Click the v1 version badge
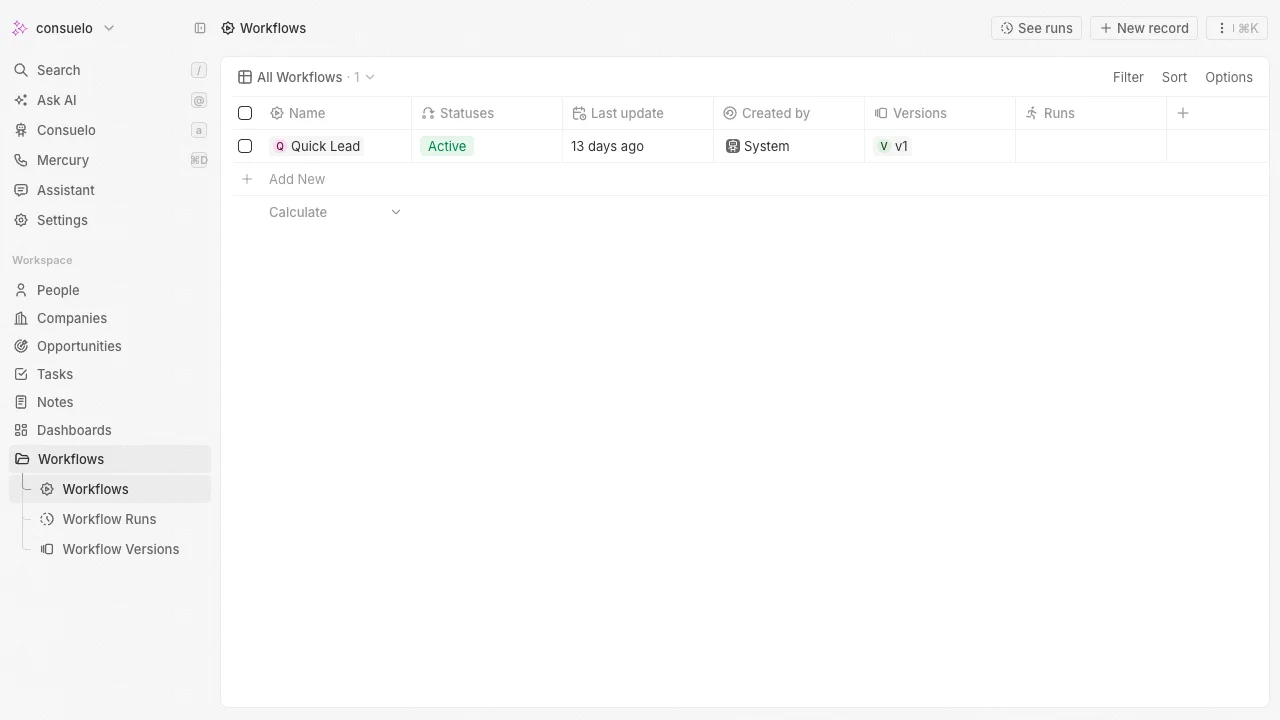 (x=893, y=146)
